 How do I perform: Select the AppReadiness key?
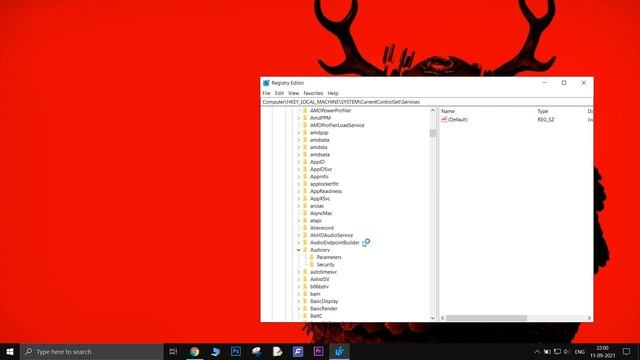pyautogui.click(x=326, y=191)
